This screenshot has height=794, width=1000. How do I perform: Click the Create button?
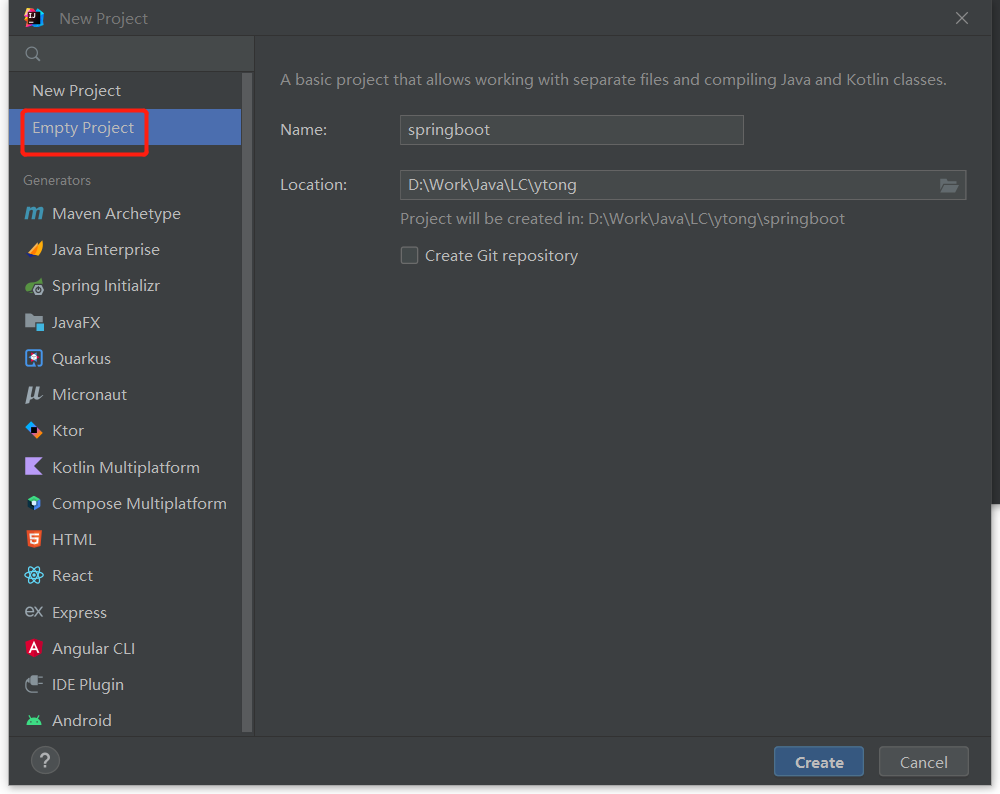click(819, 761)
